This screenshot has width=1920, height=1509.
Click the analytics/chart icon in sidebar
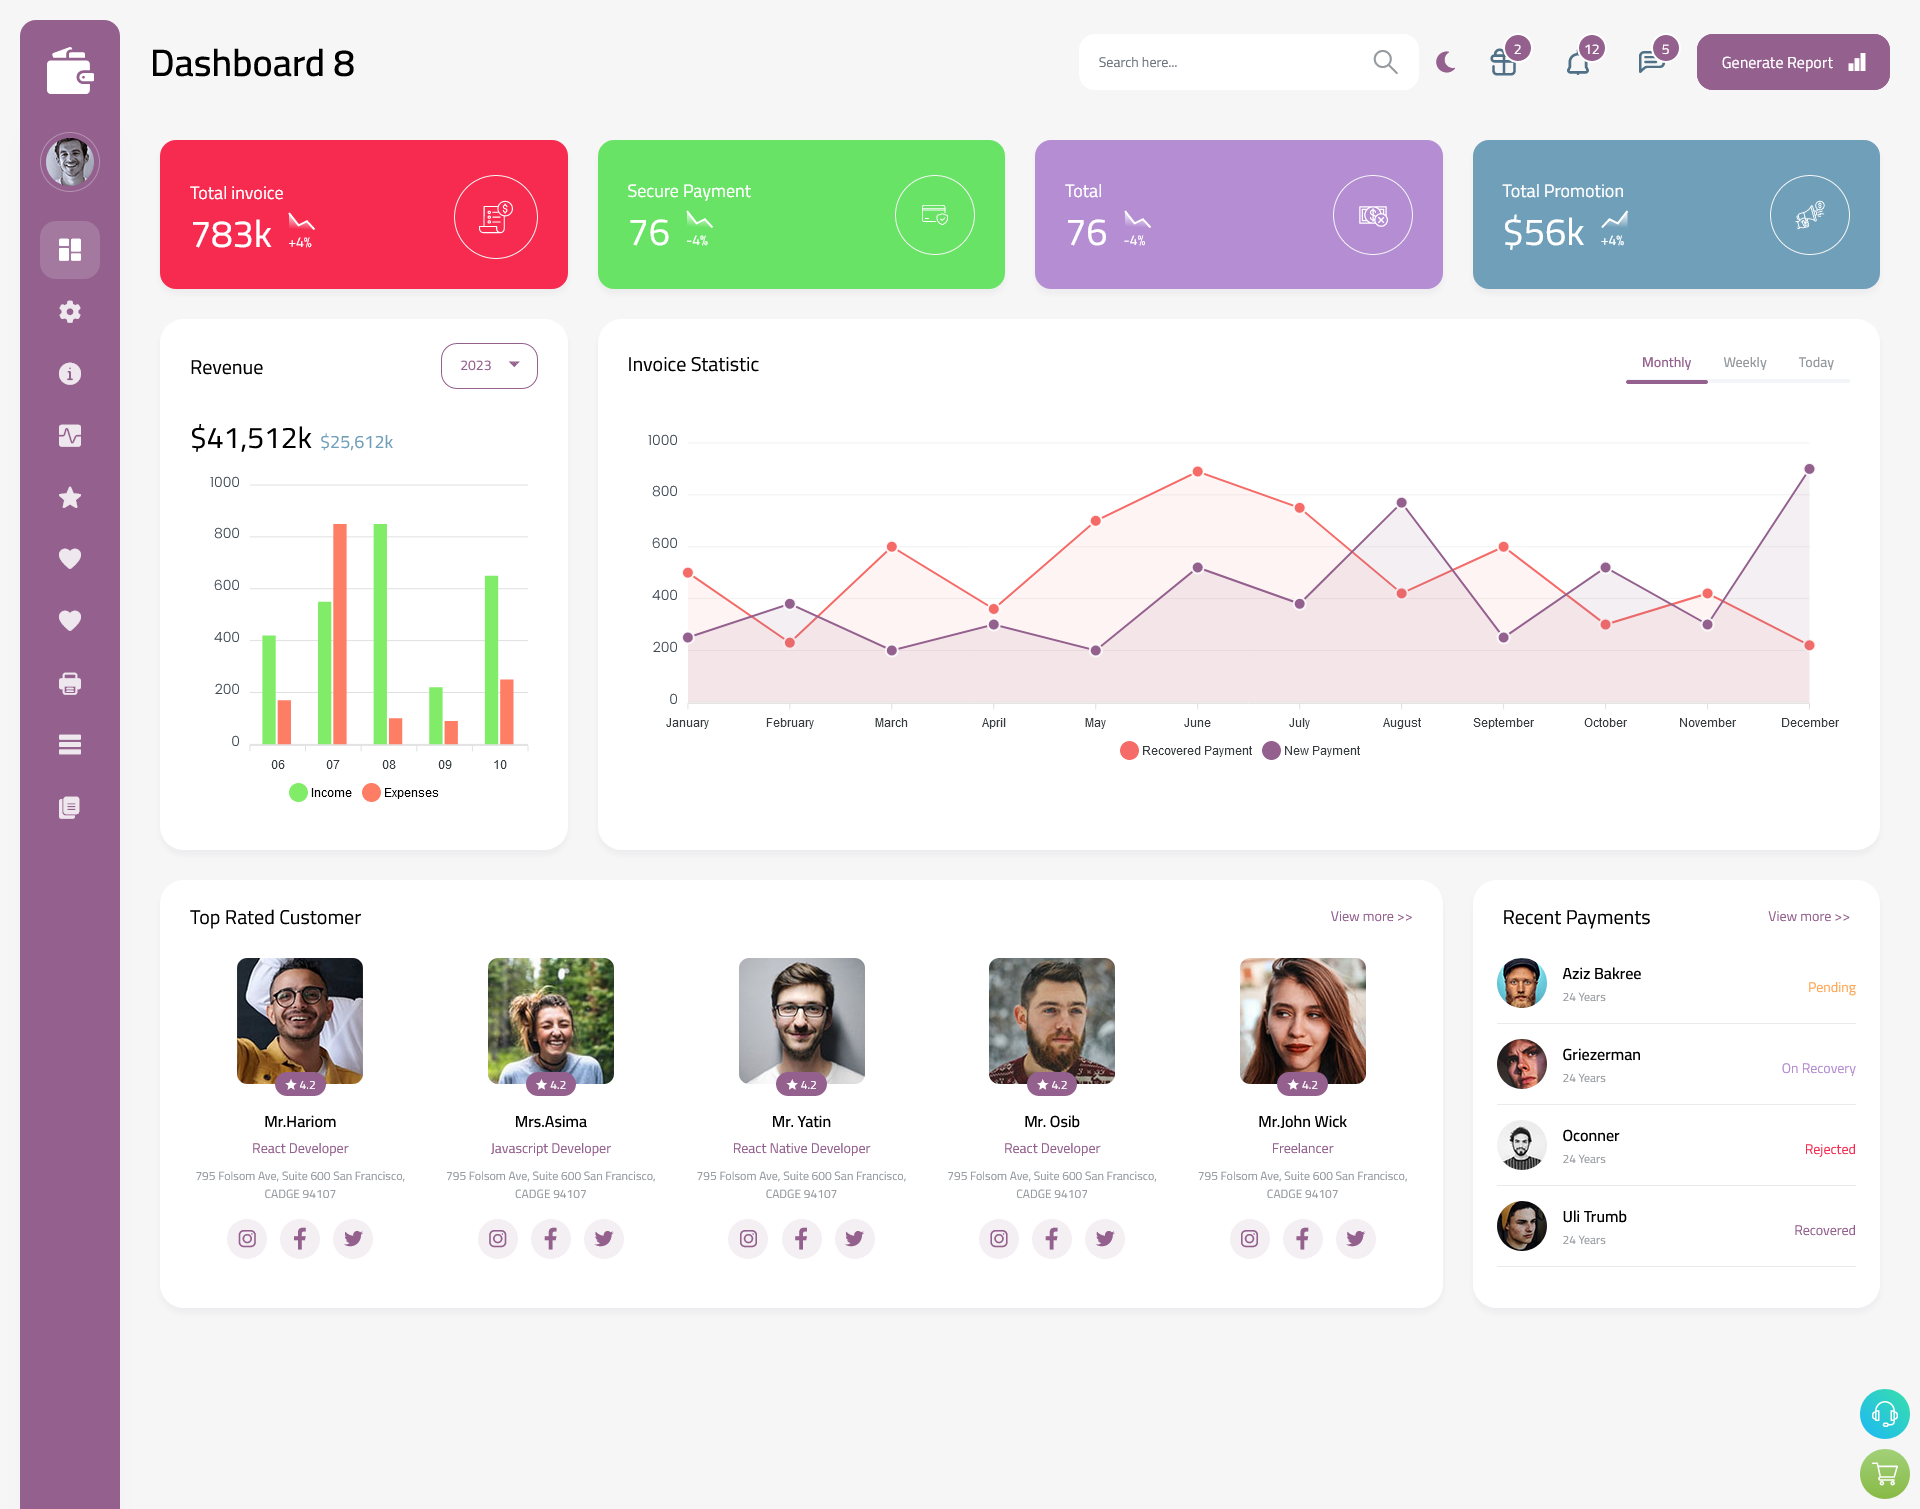point(69,435)
